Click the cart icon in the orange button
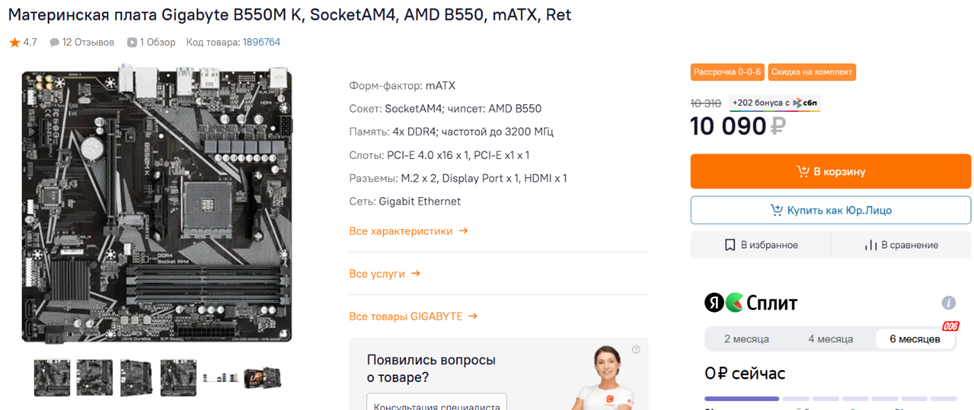Image resolution: width=974 pixels, height=410 pixels. click(x=802, y=172)
